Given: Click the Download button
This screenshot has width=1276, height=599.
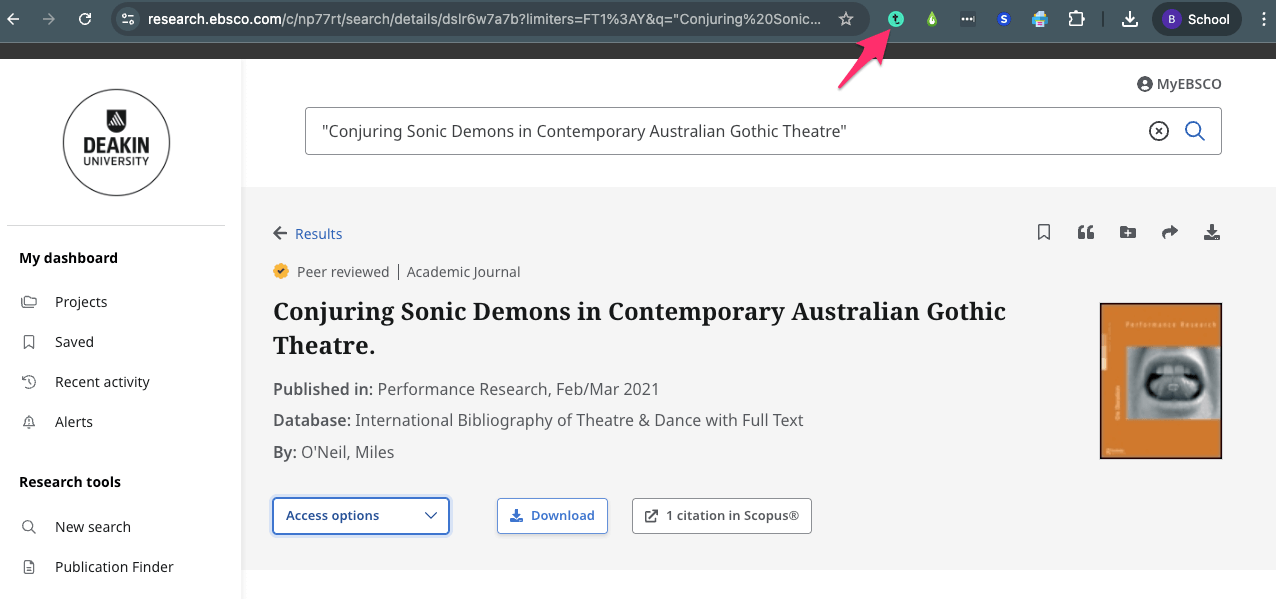Looking at the screenshot, I should [x=552, y=516].
